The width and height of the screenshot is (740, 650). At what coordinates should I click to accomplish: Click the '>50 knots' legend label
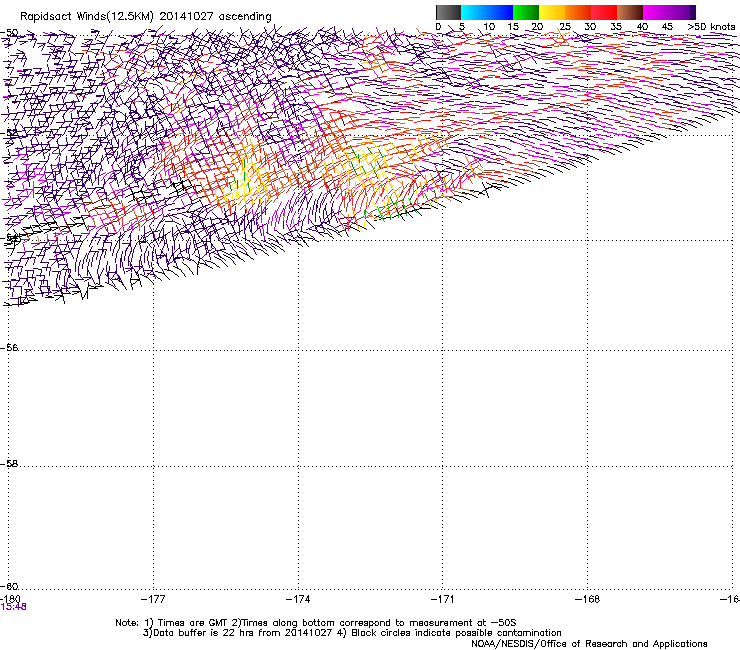point(711,27)
